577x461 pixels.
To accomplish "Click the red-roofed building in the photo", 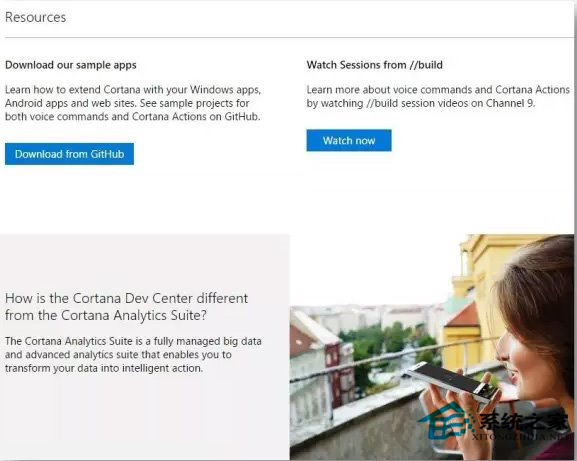I will 465,316.
